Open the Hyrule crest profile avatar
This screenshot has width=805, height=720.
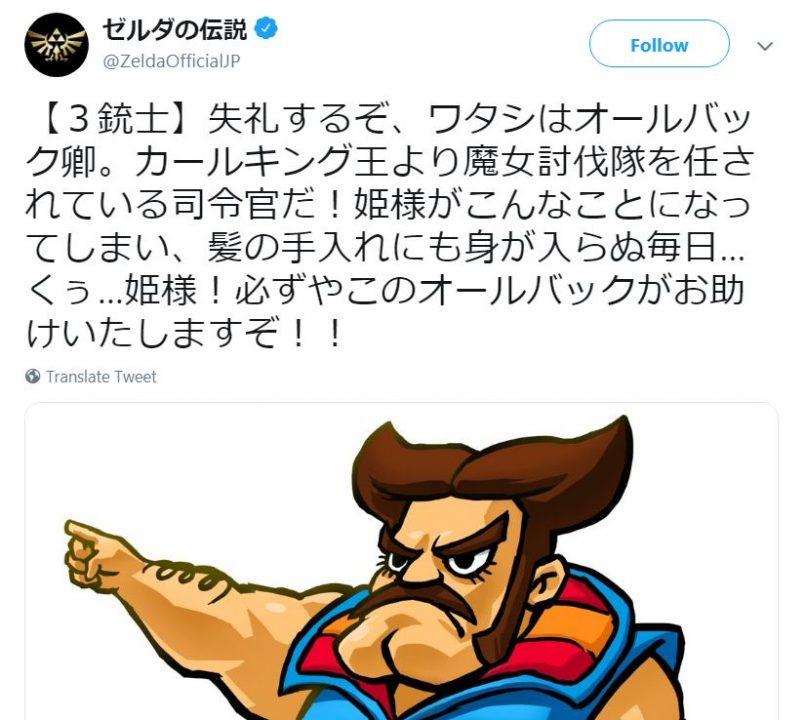pos(56,45)
